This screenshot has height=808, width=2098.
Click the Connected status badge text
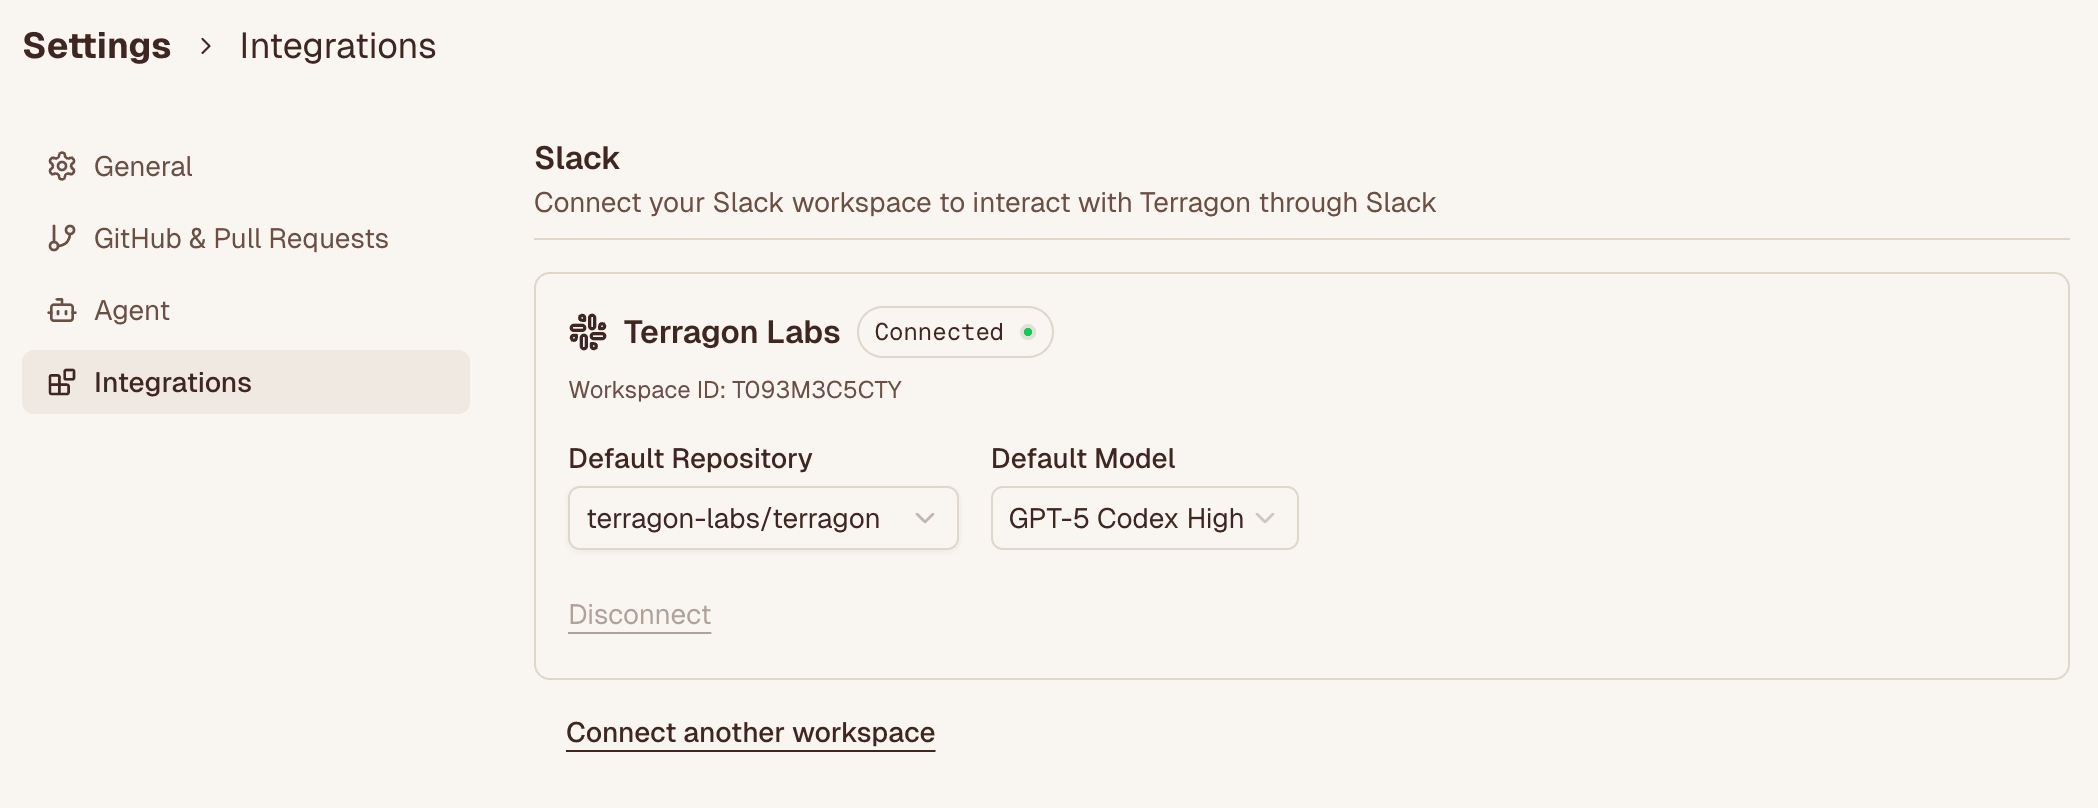coord(938,332)
